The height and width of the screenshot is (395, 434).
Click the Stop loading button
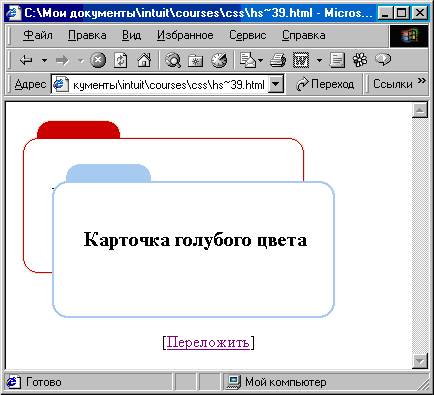pyautogui.click(x=98, y=60)
